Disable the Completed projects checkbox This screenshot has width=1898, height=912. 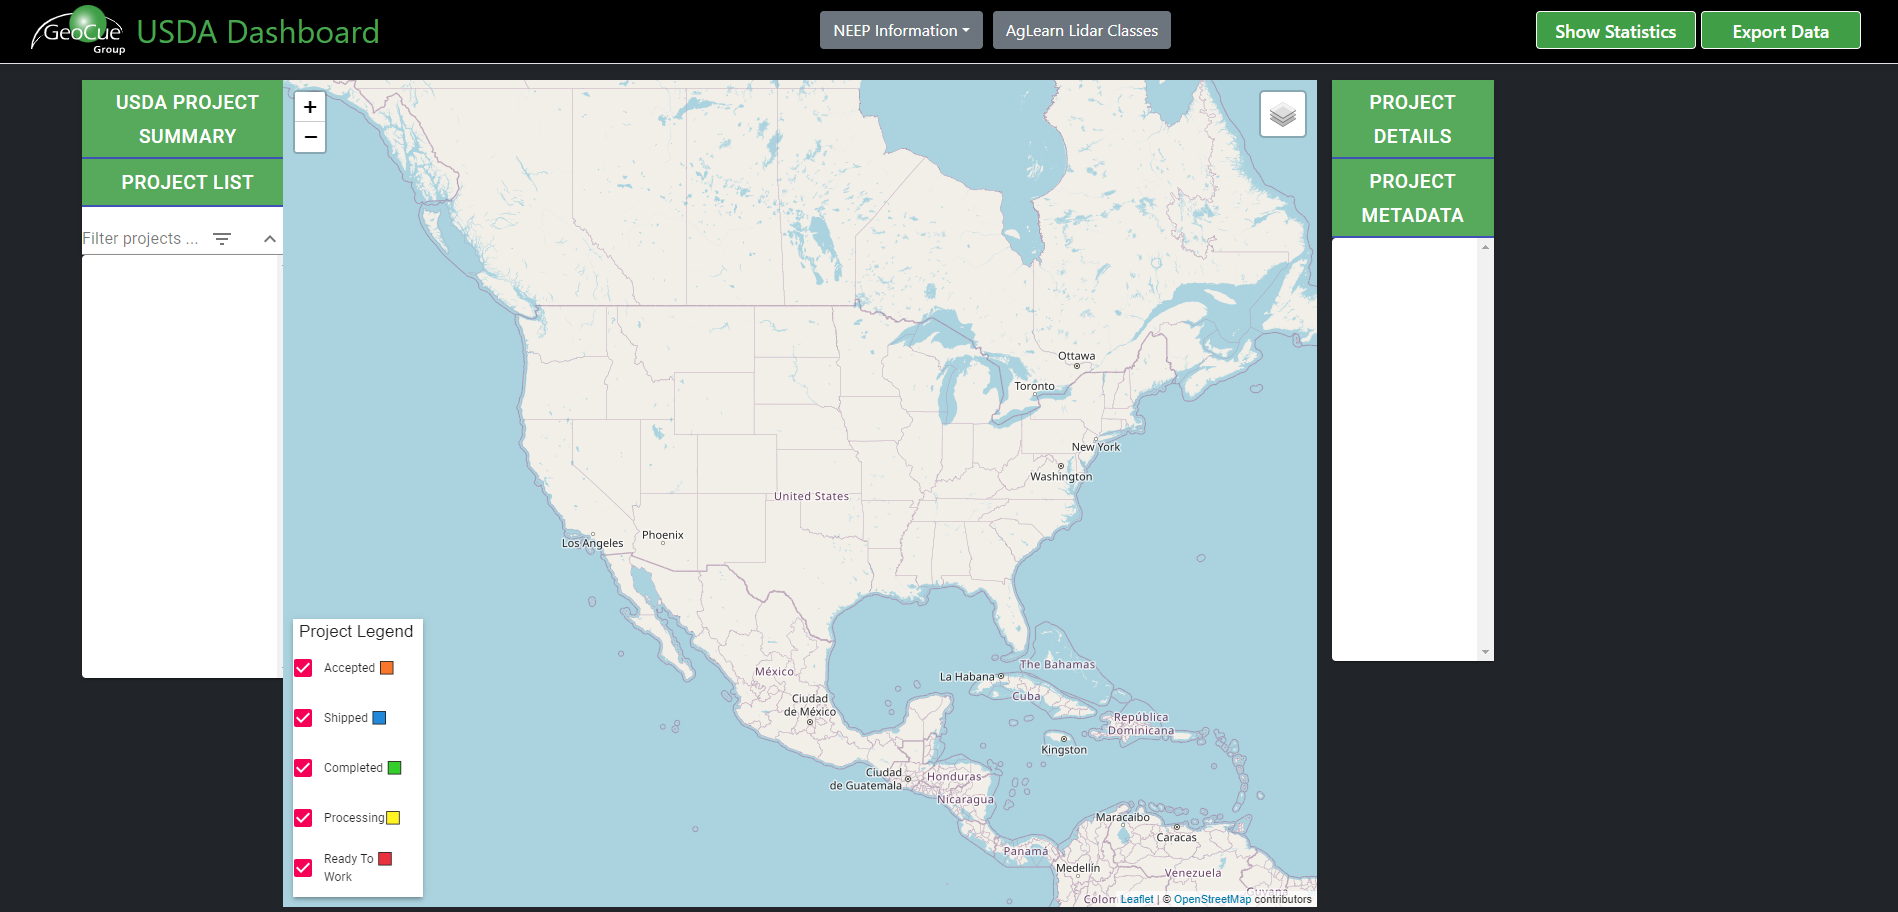(303, 767)
